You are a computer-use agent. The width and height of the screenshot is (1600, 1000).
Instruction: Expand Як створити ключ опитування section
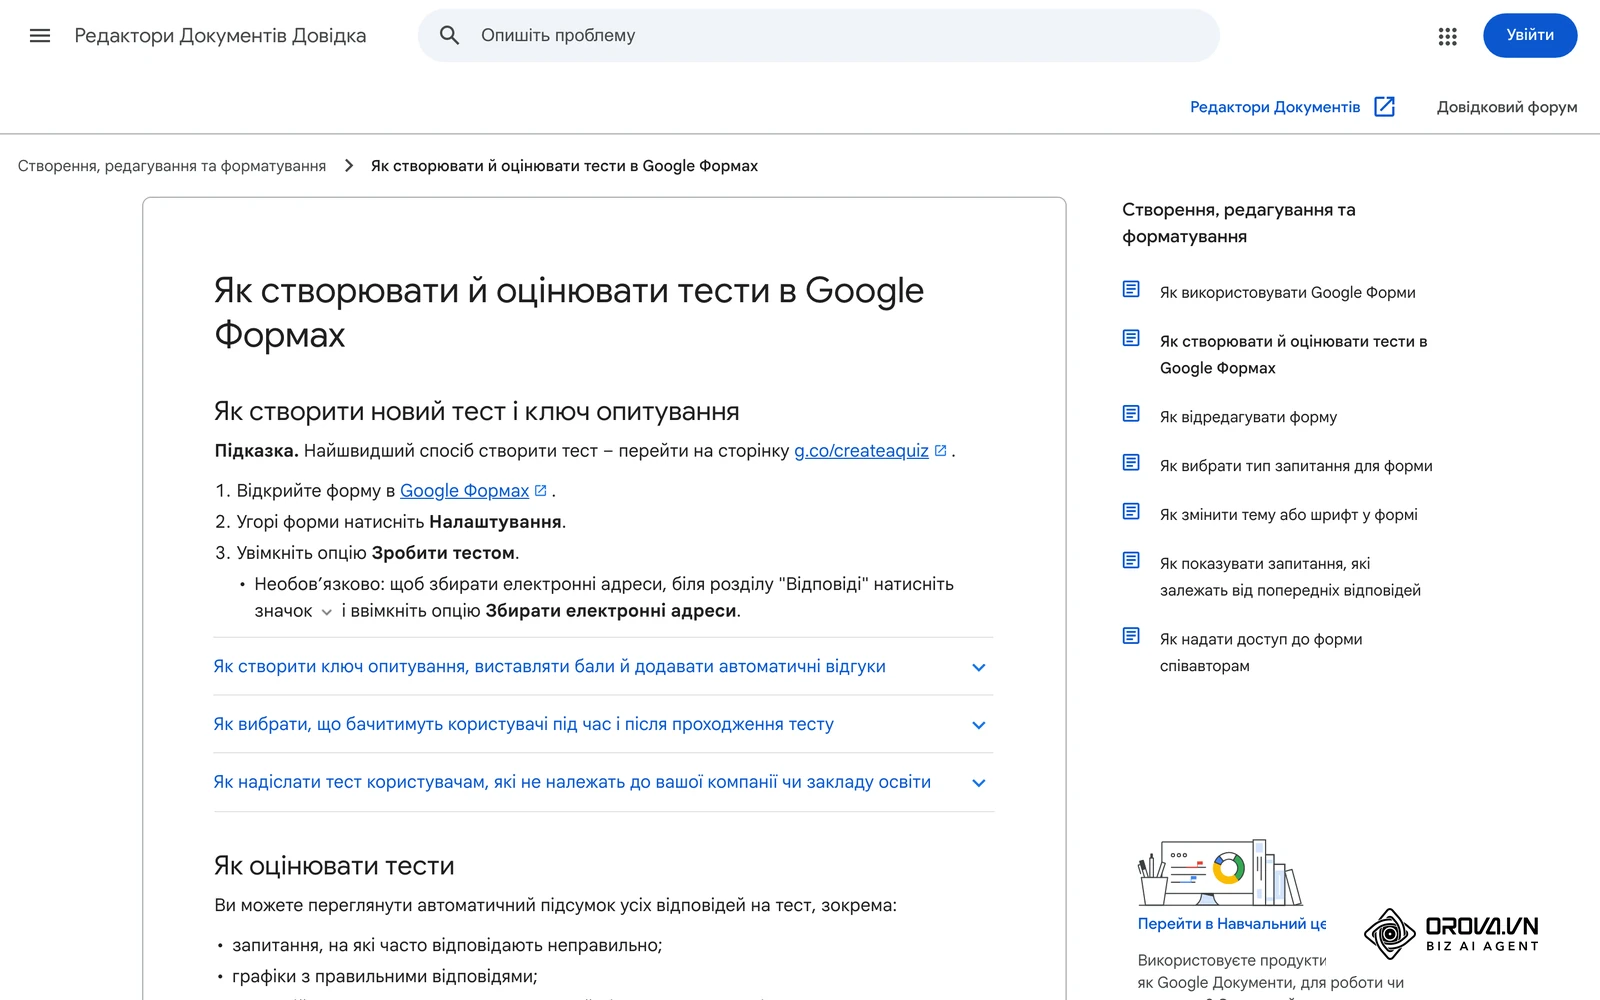(x=603, y=667)
